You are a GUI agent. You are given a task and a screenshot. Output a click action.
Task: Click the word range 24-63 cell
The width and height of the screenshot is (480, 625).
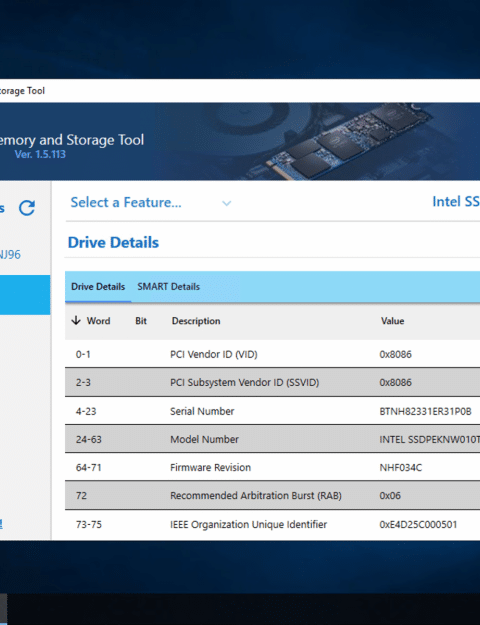click(89, 439)
